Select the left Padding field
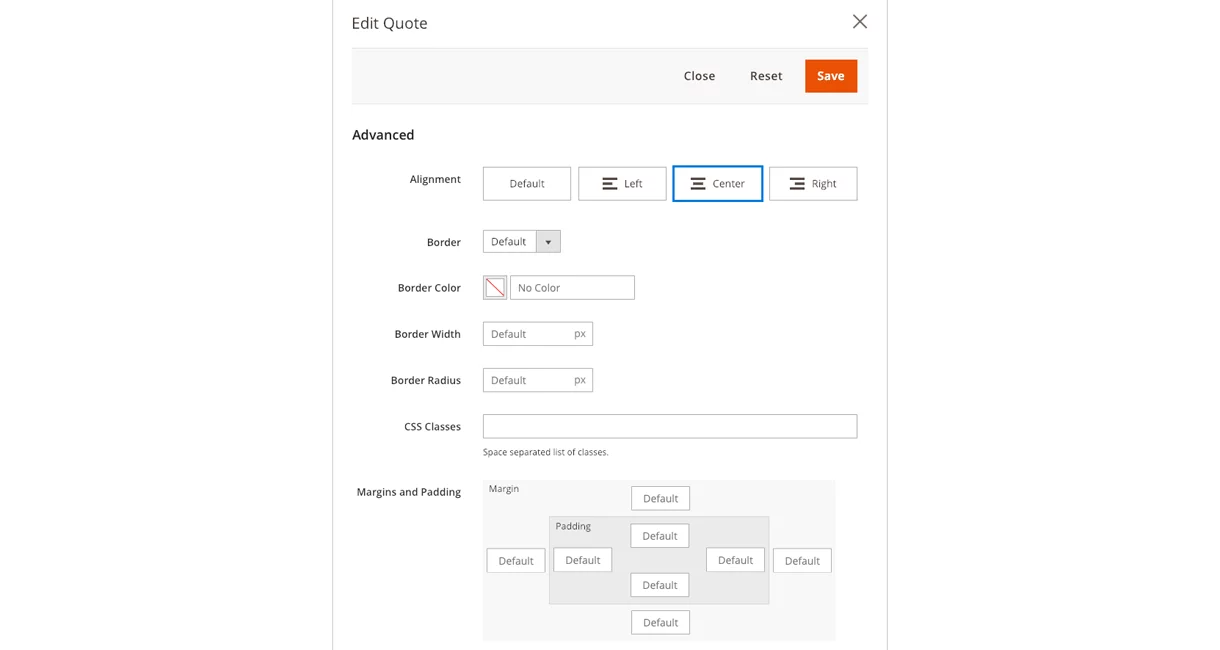Image resolution: width=1220 pixels, height=650 pixels. pos(583,560)
